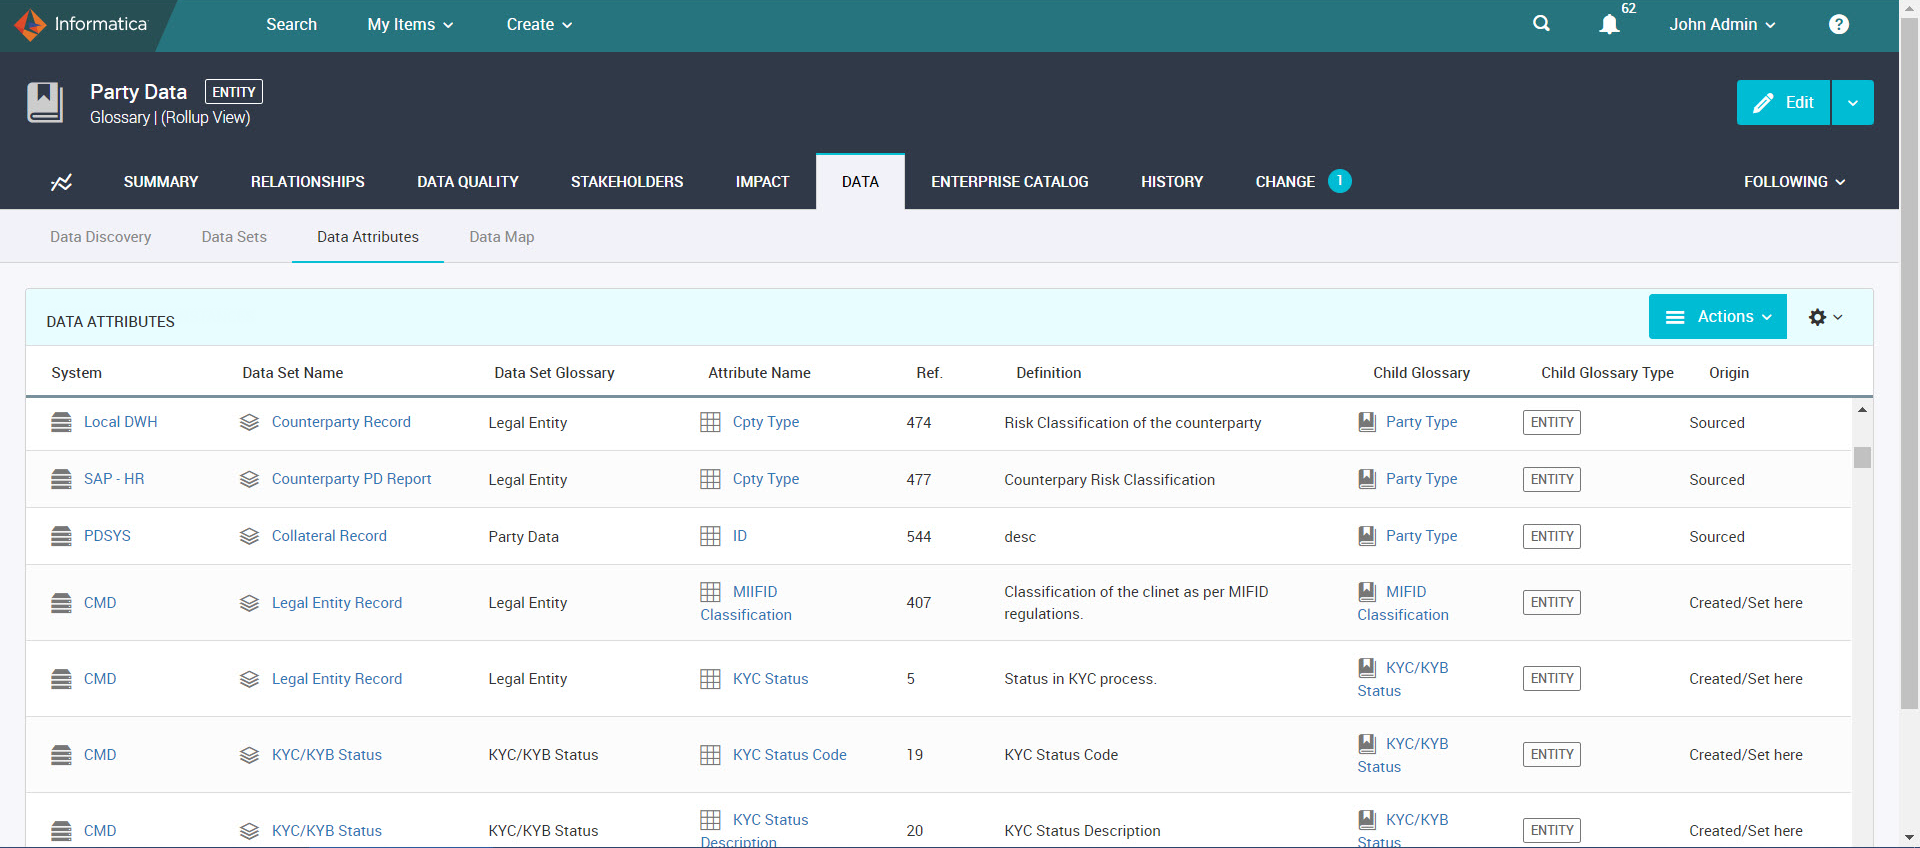Click the table icon beside Cpty Type ref 474
Viewport: 1920px width, 848px height.
[x=710, y=422]
